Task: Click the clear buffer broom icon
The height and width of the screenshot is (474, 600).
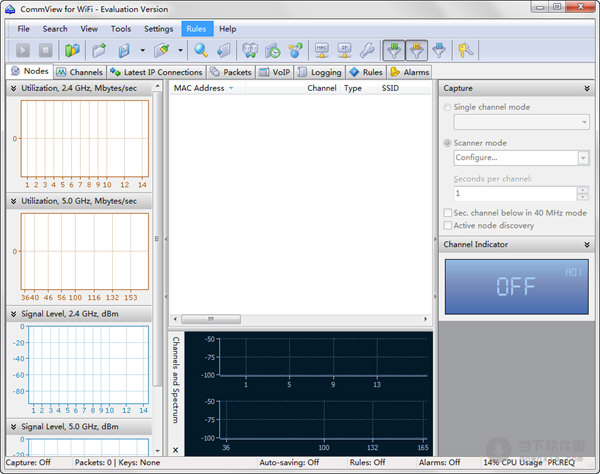Action: (x=162, y=50)
